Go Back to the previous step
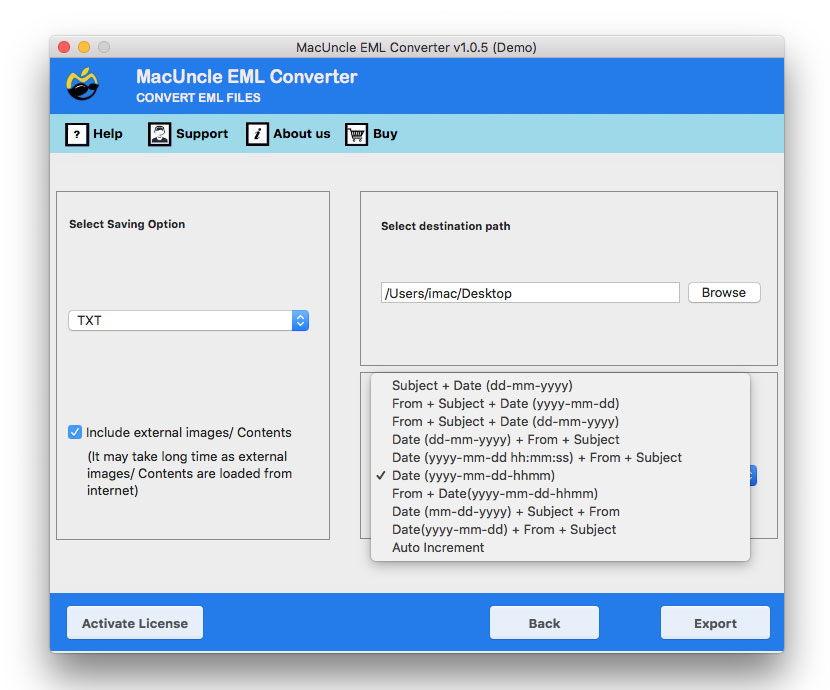Image resolution: width=830 pixels, height=690 pixels. [544, 623]
